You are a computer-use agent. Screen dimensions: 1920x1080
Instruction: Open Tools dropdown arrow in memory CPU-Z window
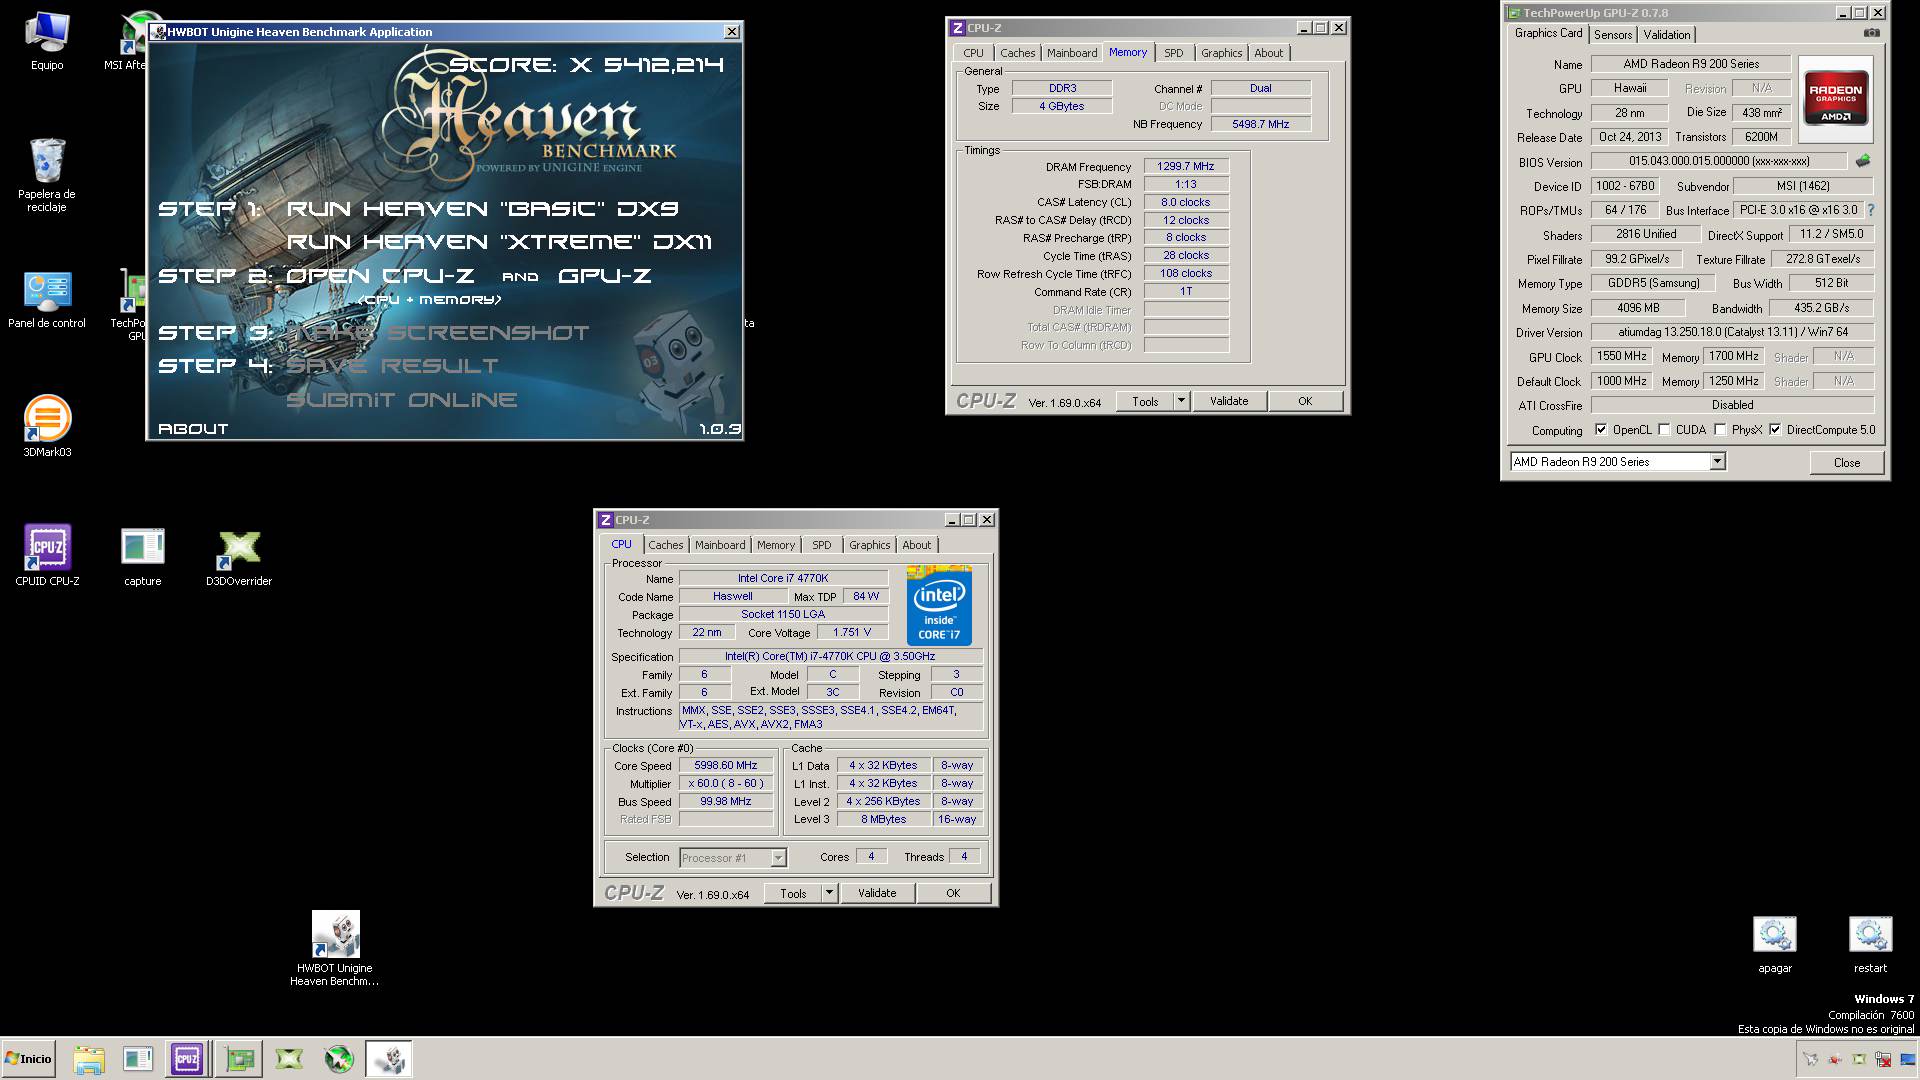coord(1181,401)
